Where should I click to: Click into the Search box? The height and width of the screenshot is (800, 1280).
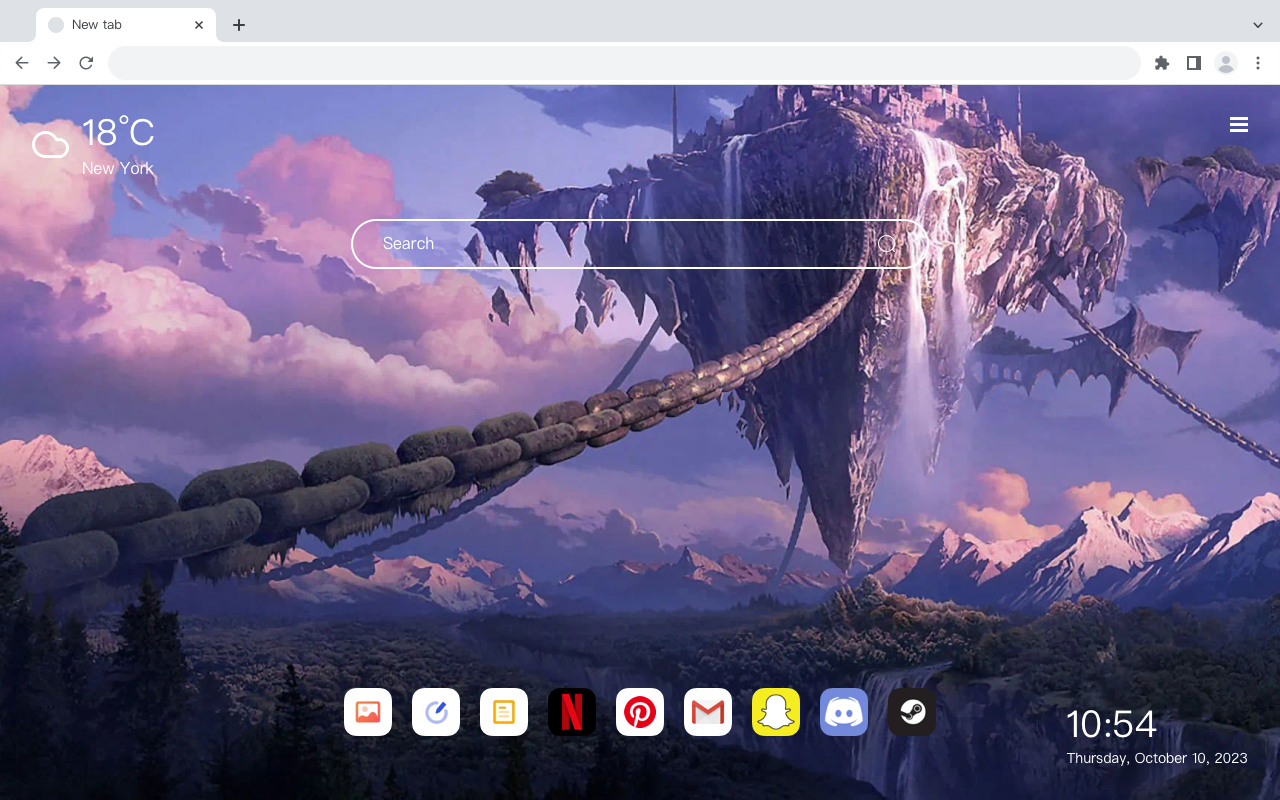[x=640, y=244]
